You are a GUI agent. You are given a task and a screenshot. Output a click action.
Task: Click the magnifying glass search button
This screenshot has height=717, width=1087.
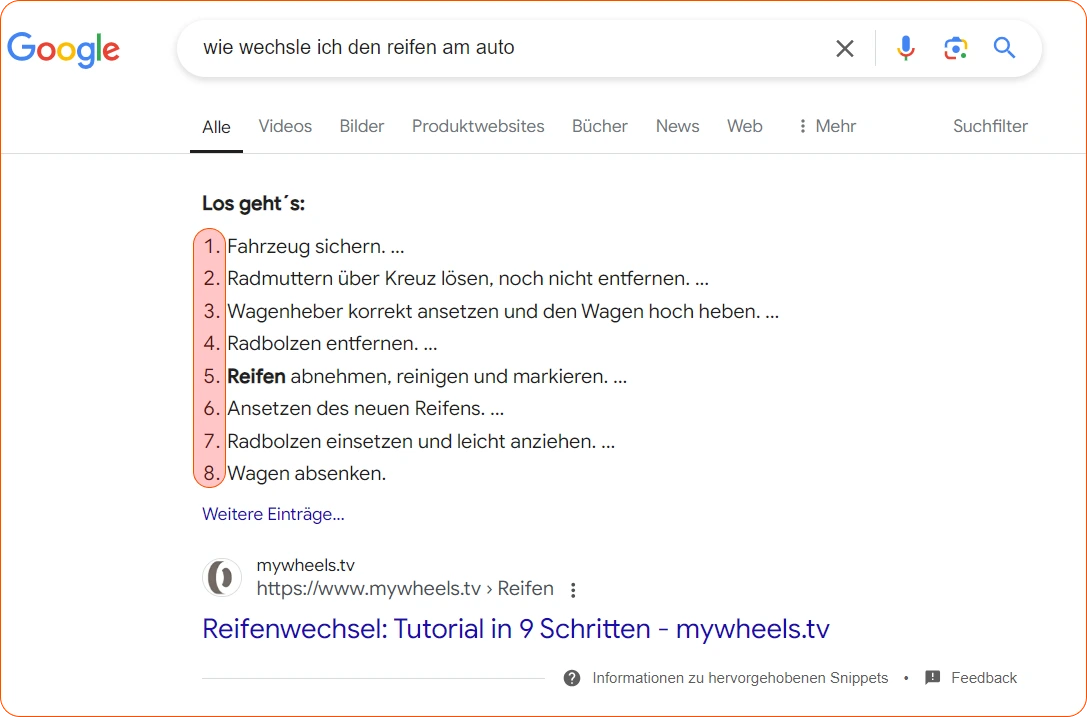(1004, 48)
